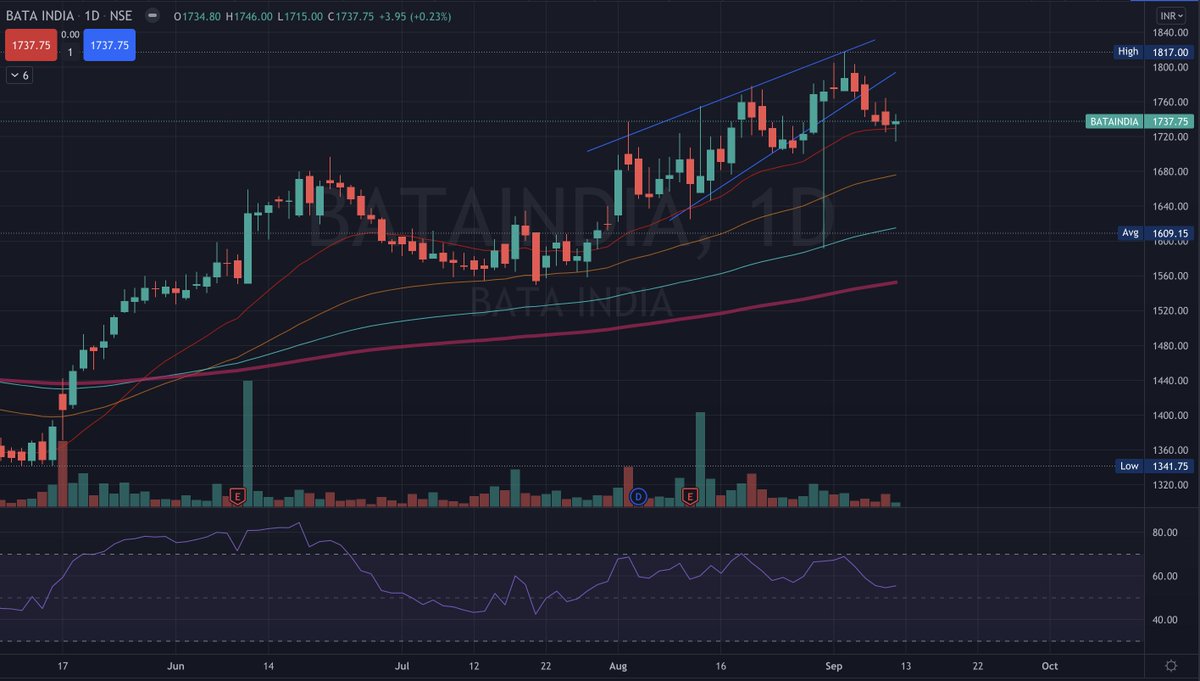Click the 1760.00 price scale value

pyautogui.click(x=1170, y=102)
